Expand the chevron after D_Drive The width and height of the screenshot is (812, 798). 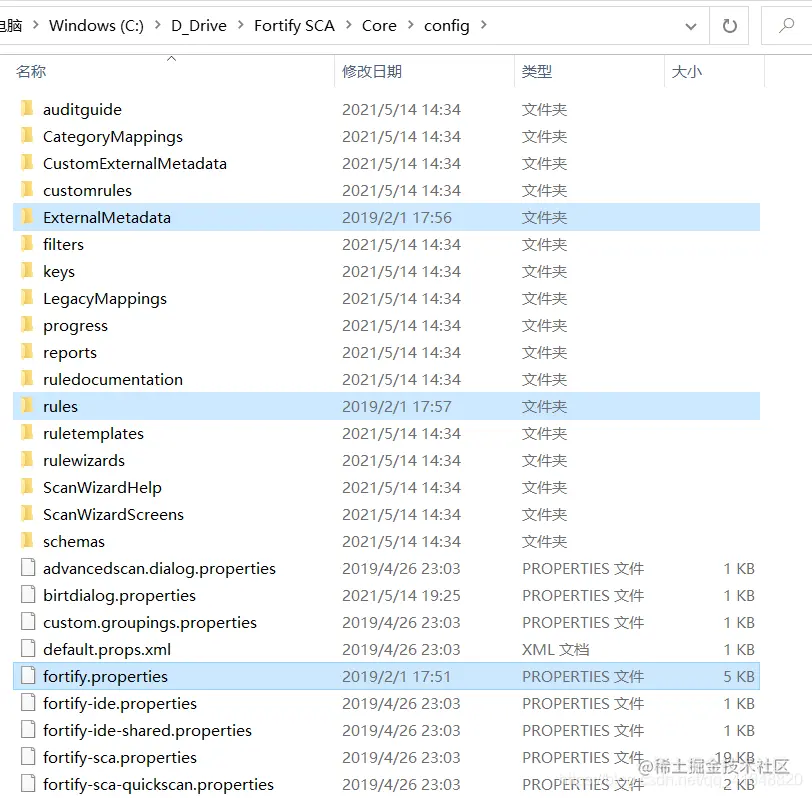pyautogui.click(x=240, y=25)
